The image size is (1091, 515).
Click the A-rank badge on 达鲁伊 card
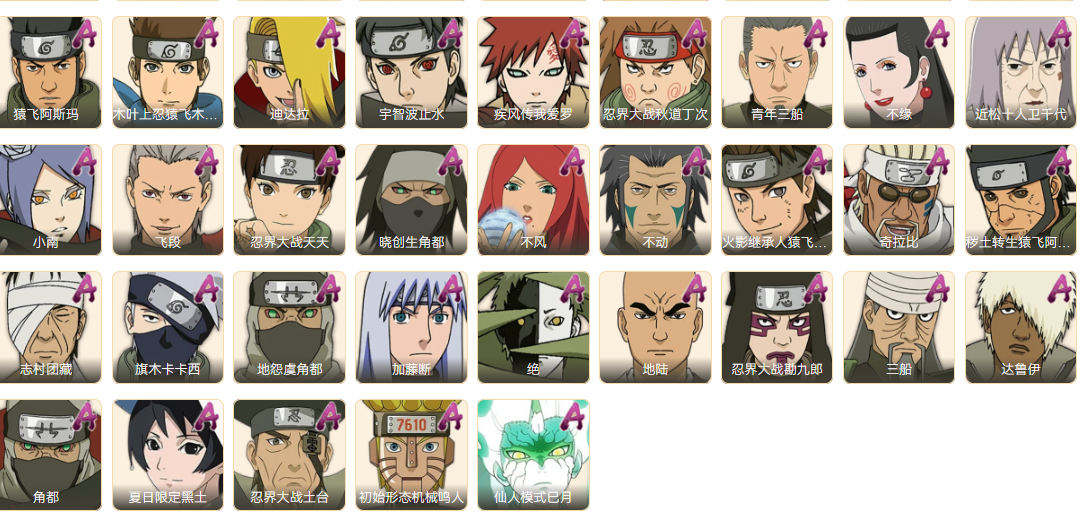coord(1060,288)
